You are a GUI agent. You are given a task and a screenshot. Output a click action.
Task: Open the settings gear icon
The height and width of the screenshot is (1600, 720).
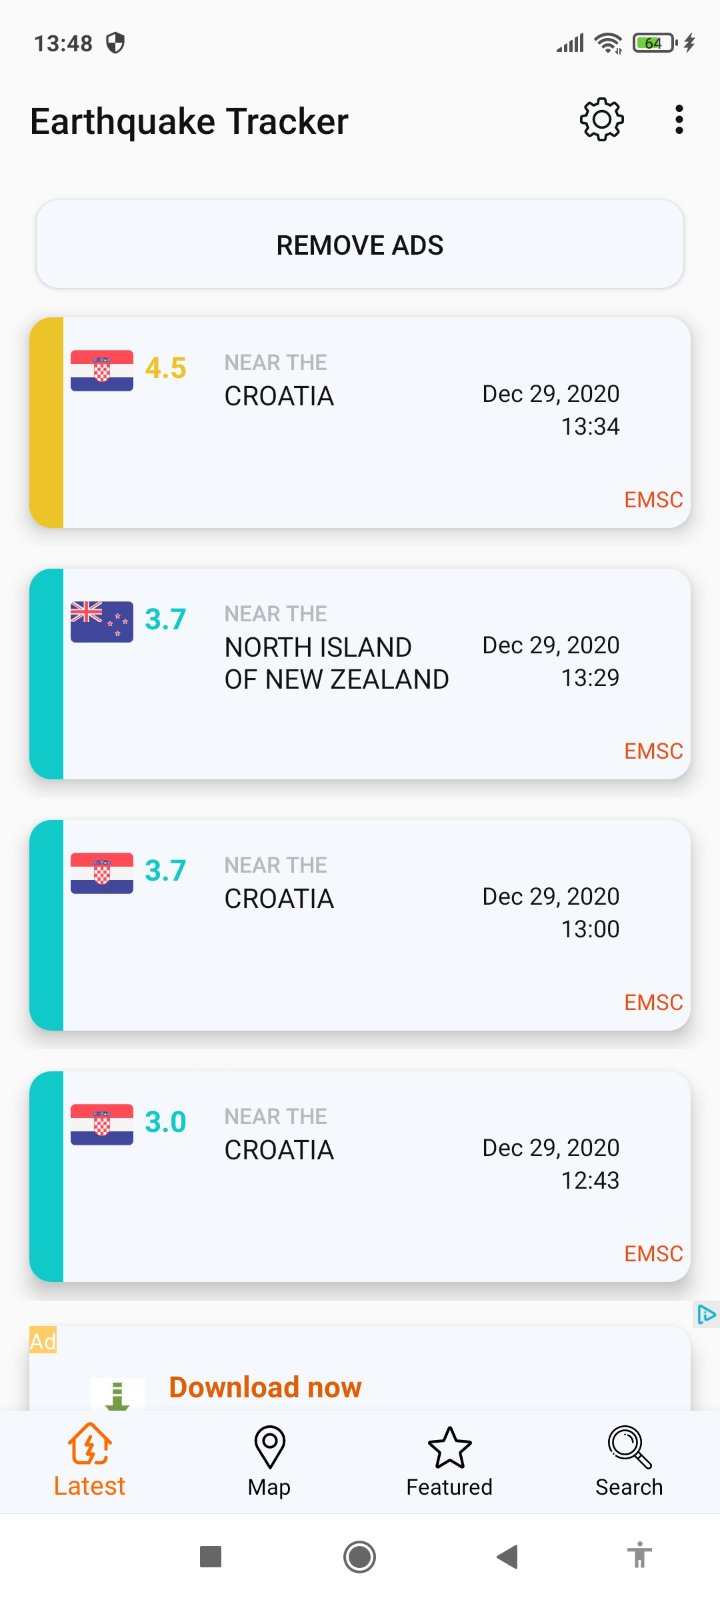point(602,120)
